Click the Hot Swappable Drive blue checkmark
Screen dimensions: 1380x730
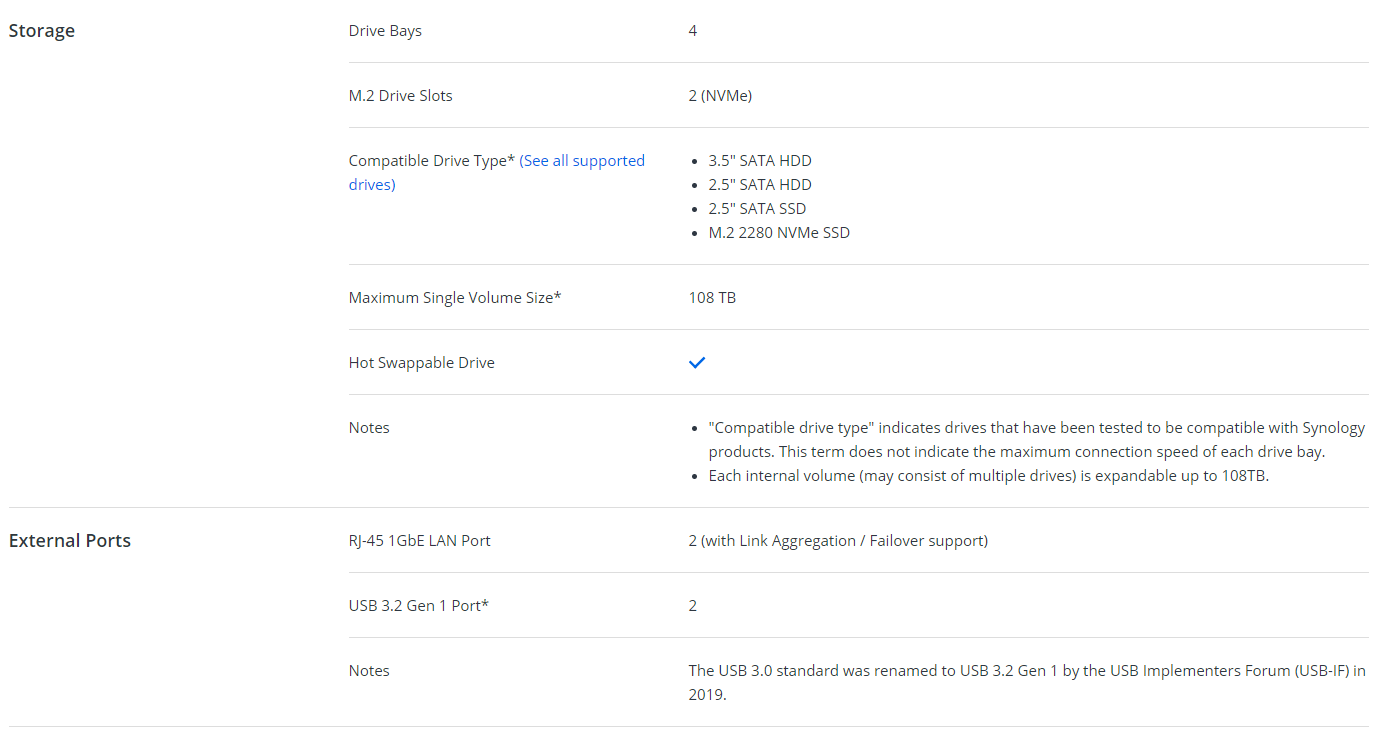point(697,362)
